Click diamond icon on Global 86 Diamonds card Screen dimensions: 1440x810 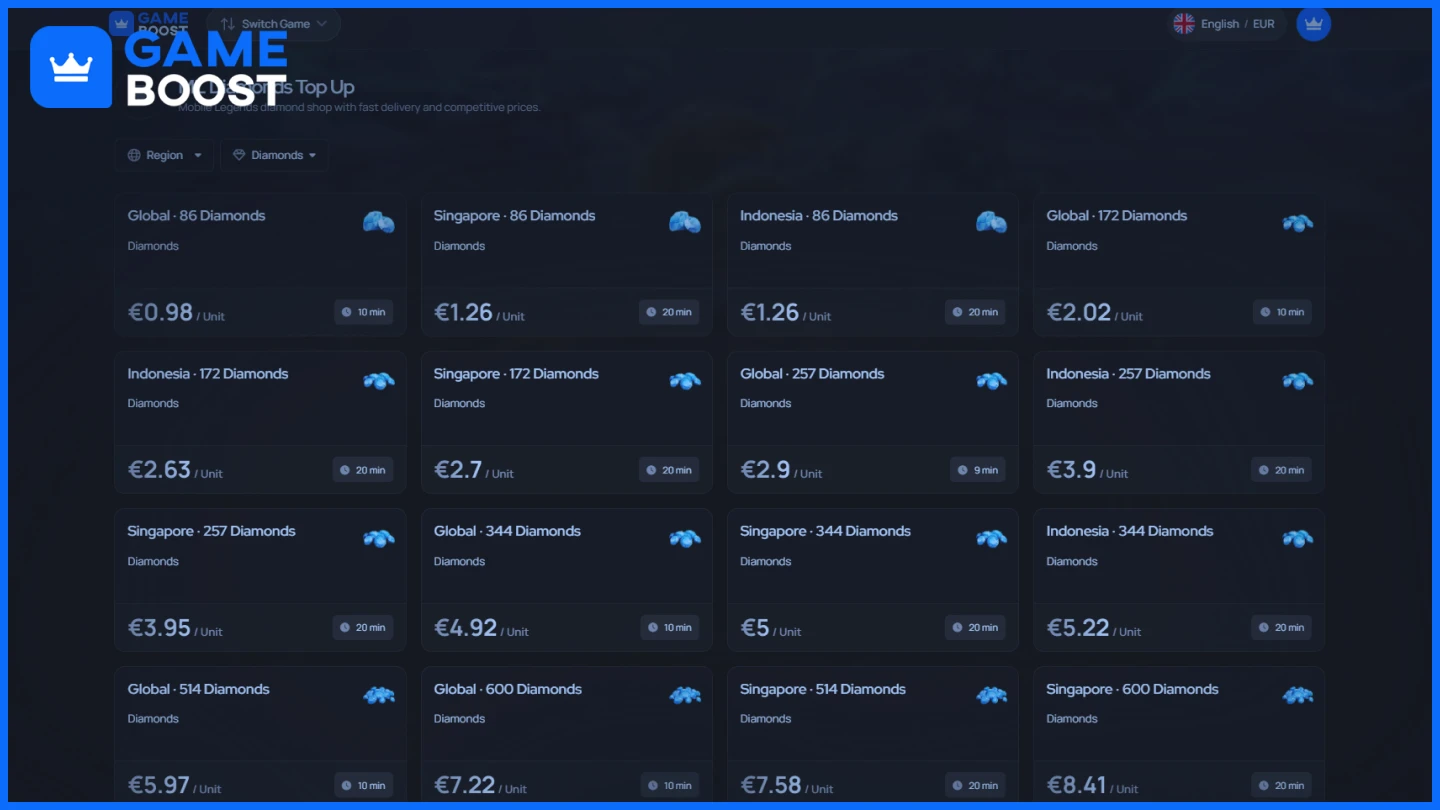pyautogui.click(x=378, y=222)
